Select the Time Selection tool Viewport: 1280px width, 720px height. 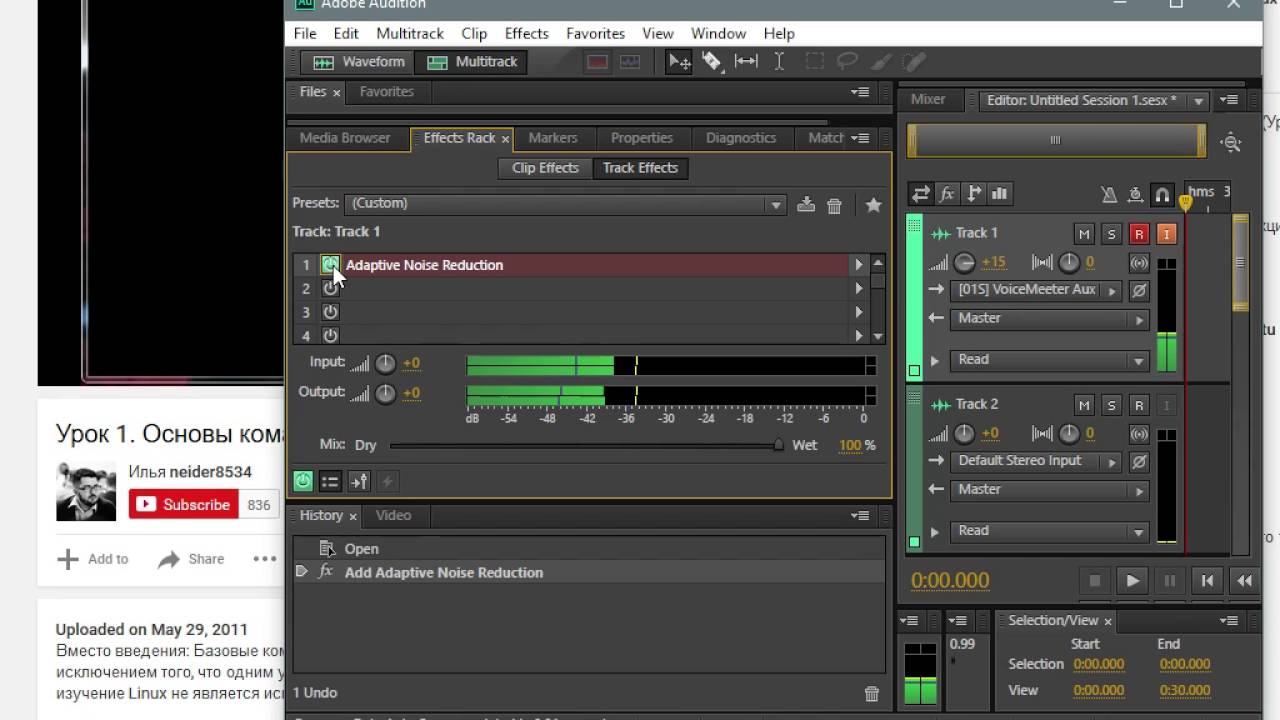(779, 62)
